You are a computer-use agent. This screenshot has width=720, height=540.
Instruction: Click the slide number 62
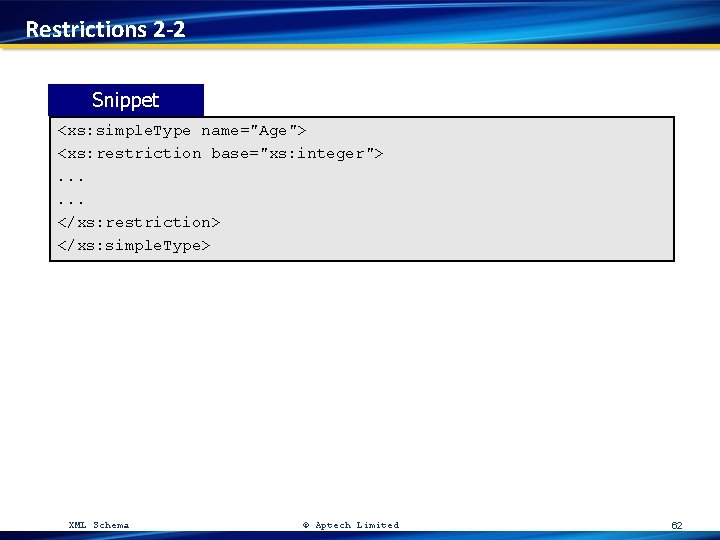677,525
